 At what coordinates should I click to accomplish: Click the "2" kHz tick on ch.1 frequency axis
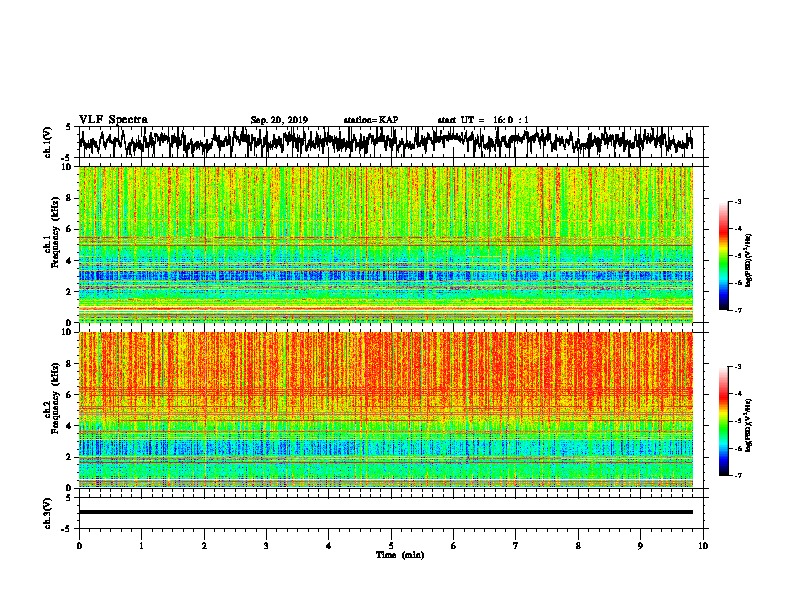pos(69,291)
